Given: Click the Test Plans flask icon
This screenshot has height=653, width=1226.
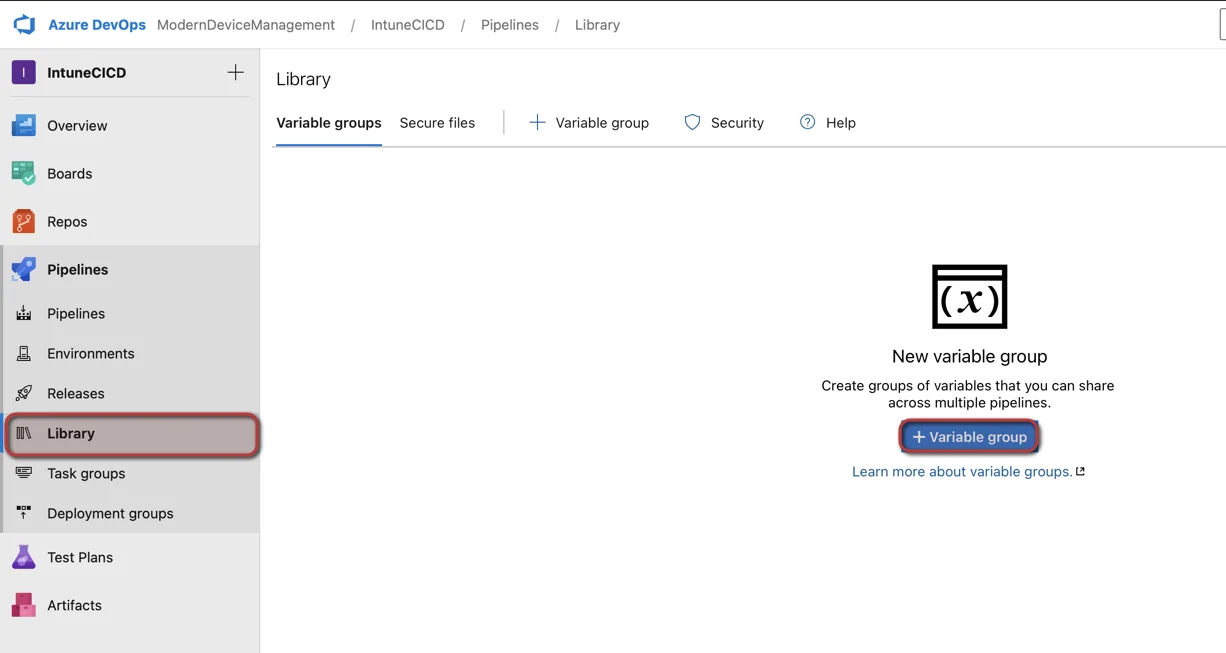Looking at the screenshot, I should click(x=24, y=557).
